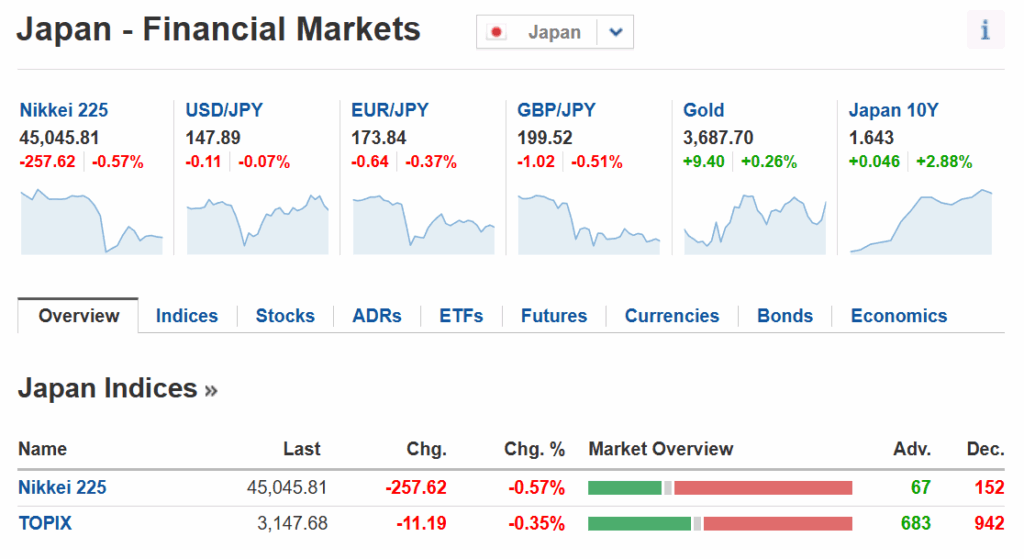This screenshot has width=1024, height=559.
Task: Select the Bonds tab
Action: 785,316
